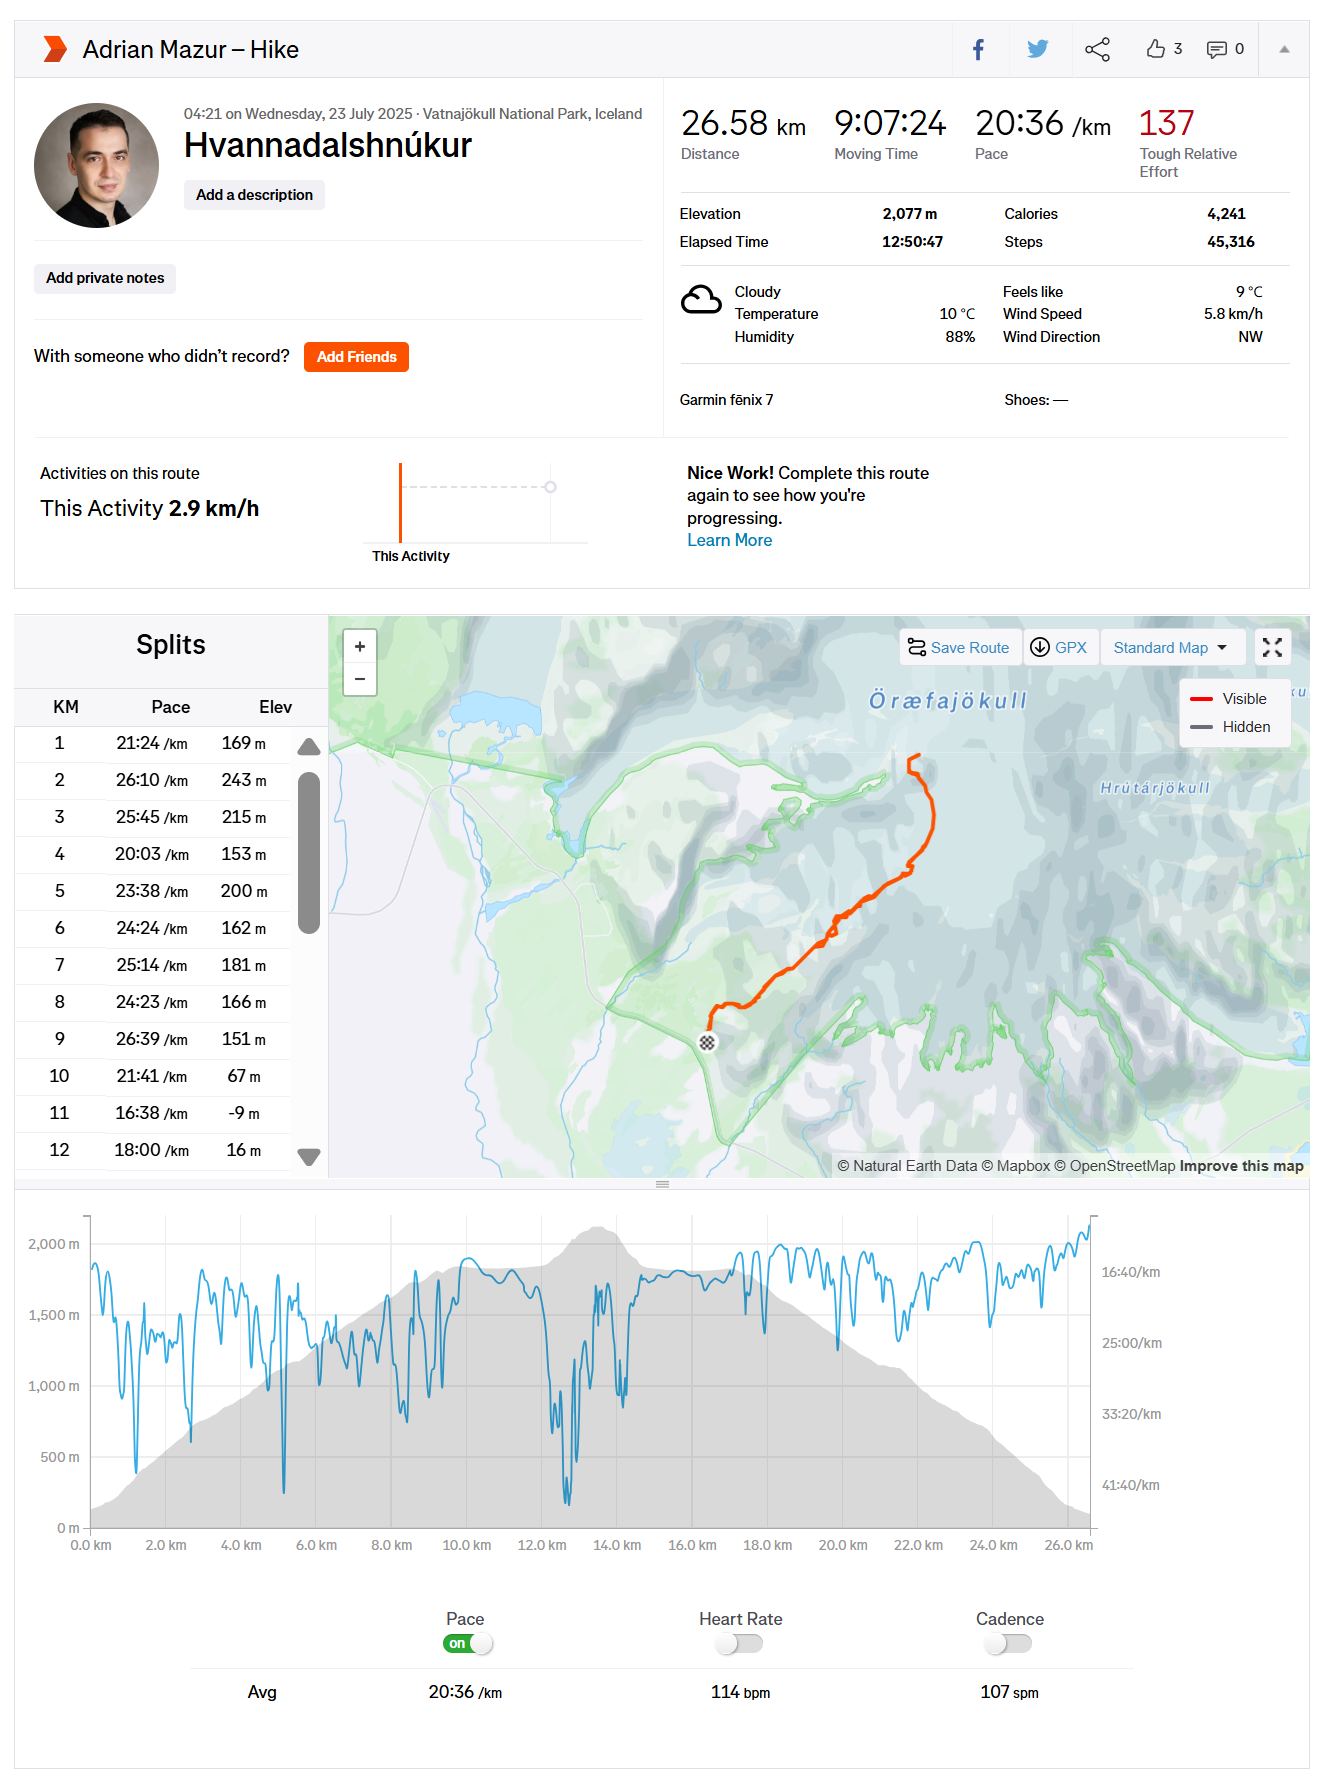This screenshot has height=1777, width=1322.
Task: Zoom out on the map
Action: point(360,679)
